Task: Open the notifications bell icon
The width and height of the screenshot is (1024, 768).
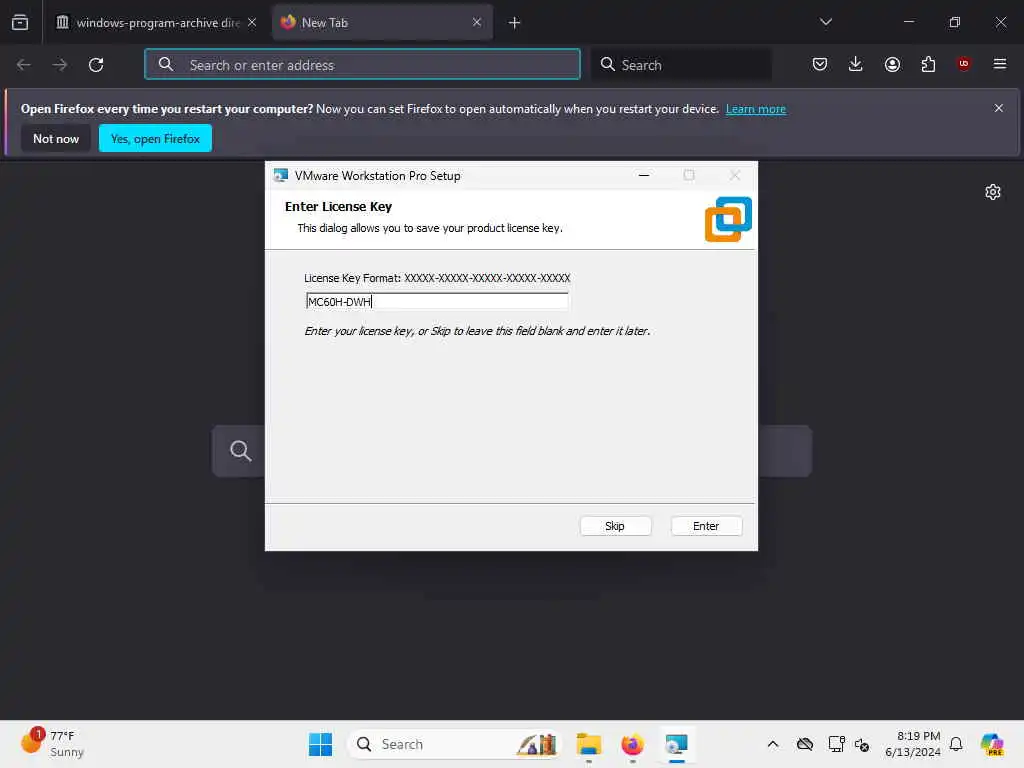Action: 956,744
